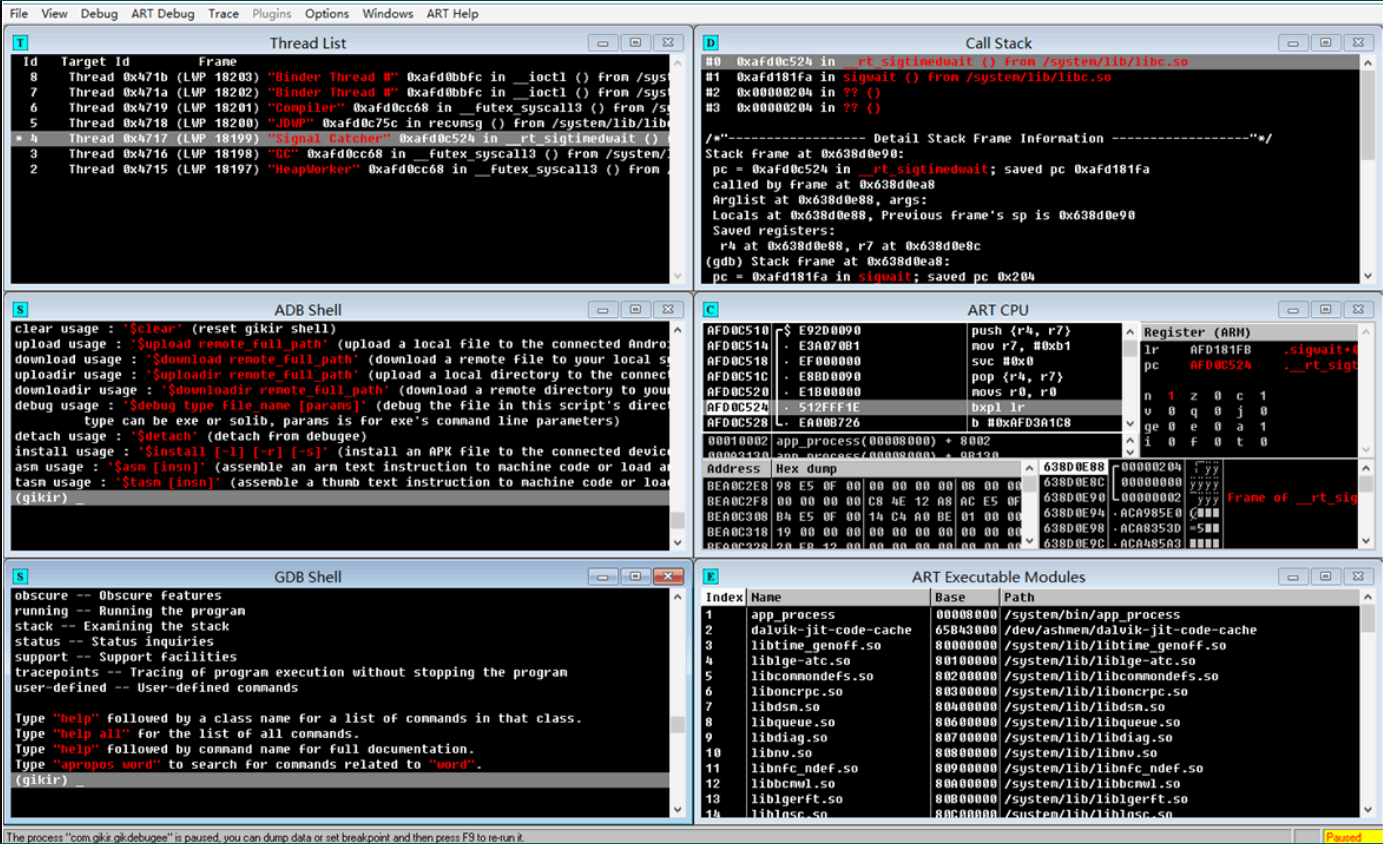The image size is (1383, 844).
Task: Click the Call Stack panel D icon
Action: (x=711, y=43)
